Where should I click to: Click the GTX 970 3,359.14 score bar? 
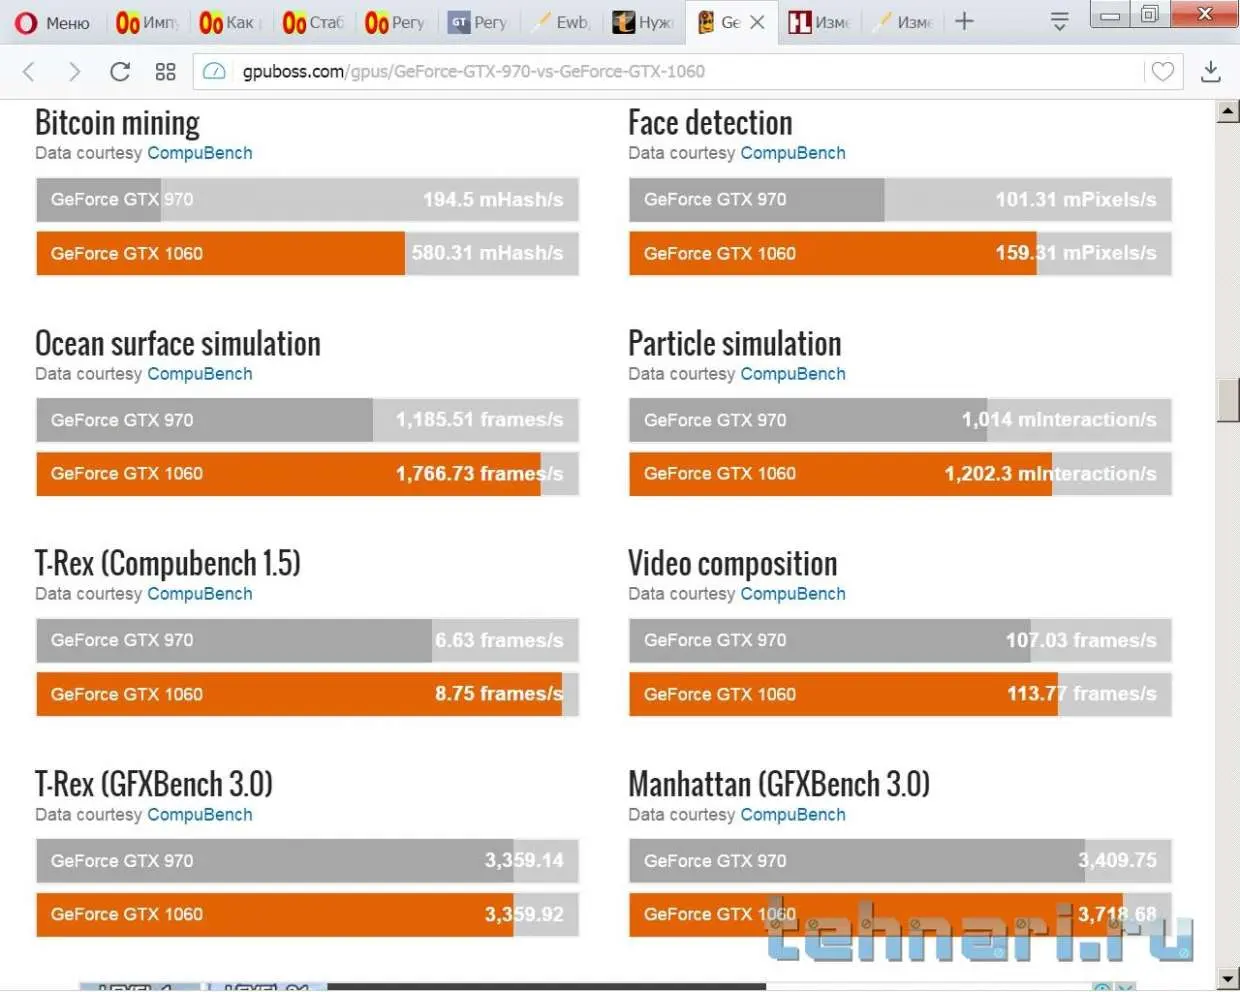click(x=308, y=861)
